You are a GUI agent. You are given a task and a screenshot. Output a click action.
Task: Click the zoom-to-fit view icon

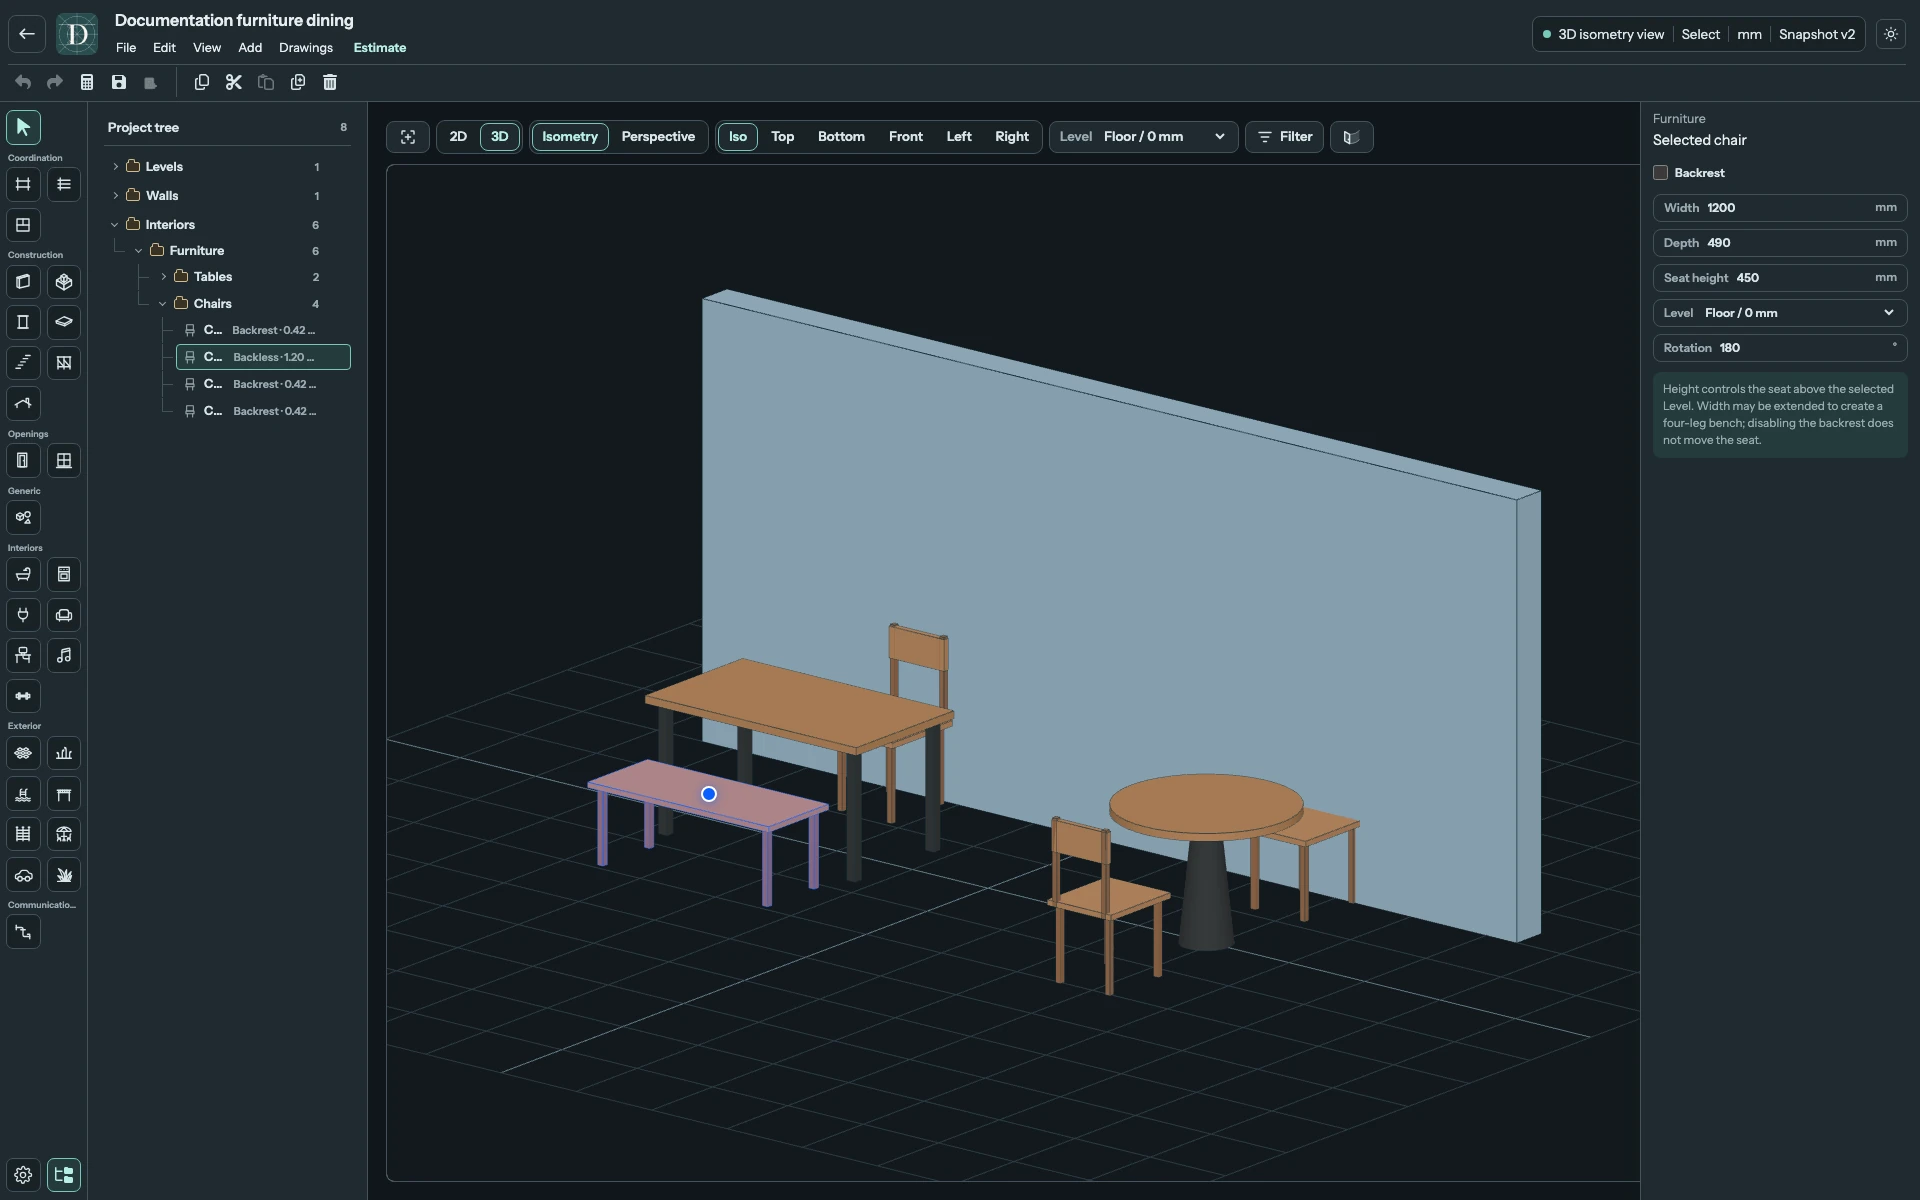[x=408, y=137]
